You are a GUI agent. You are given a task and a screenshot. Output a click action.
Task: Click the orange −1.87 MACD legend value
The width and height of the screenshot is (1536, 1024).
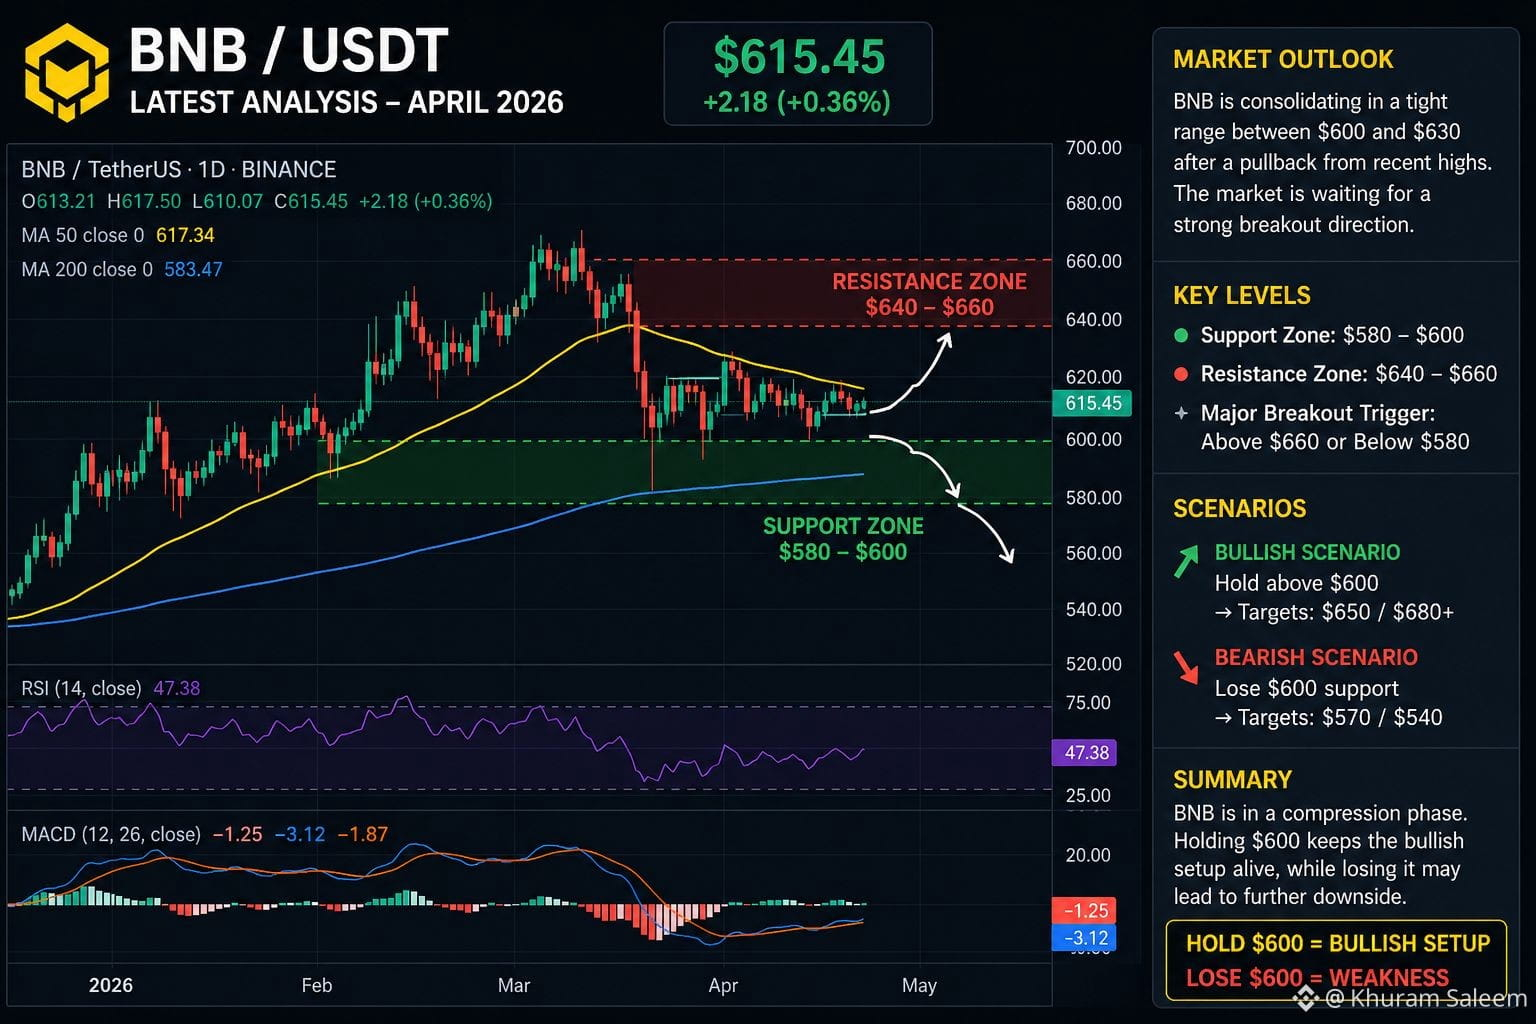coord(362,834)
